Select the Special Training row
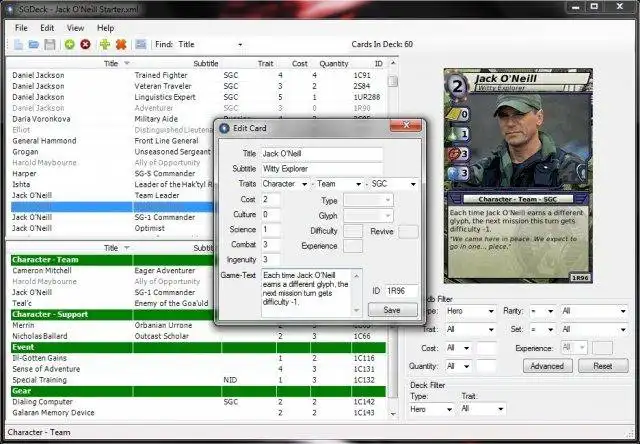The height and width of the screenshot is (444, 640). (198, 380)
